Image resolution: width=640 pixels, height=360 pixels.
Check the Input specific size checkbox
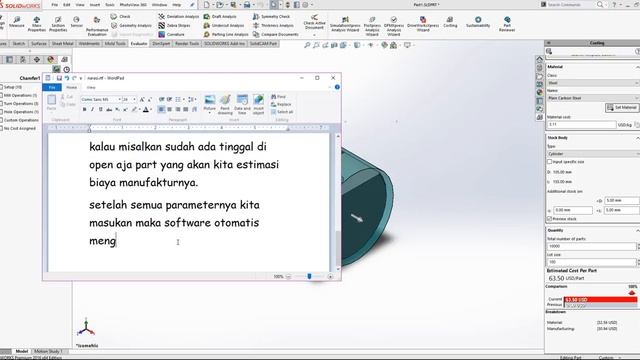pyautogui.click(x=549, y=162)
